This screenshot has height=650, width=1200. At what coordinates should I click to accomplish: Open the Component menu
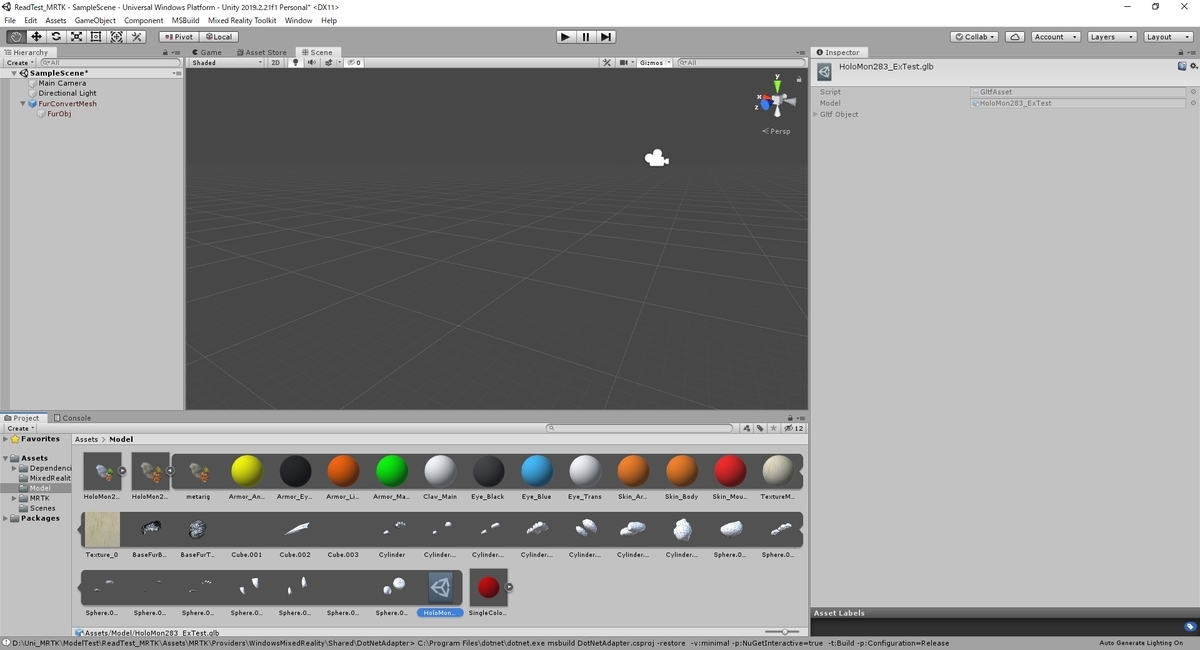[143, 20]
